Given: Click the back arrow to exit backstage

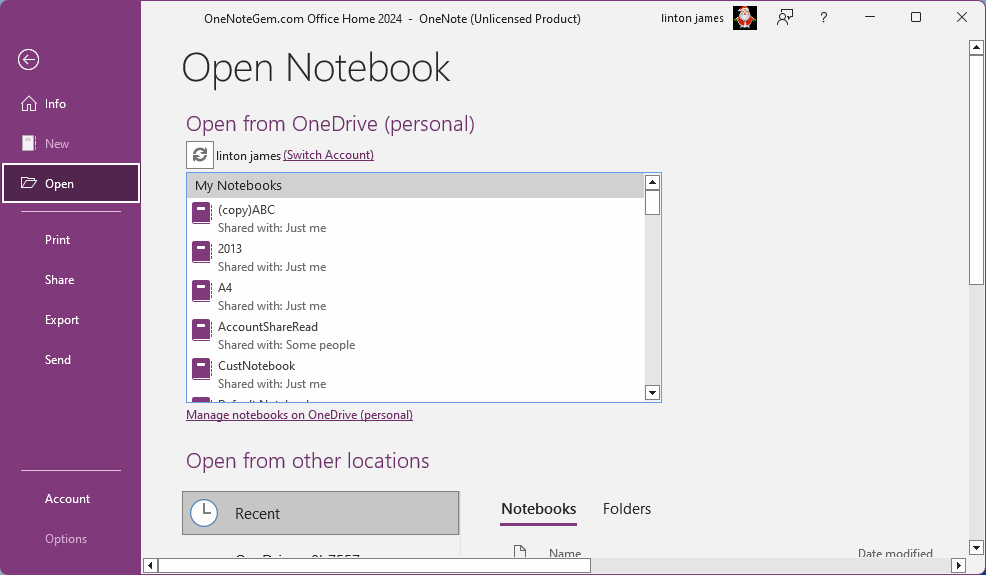Looking at the screenshot, I should (x=28, y=60).
